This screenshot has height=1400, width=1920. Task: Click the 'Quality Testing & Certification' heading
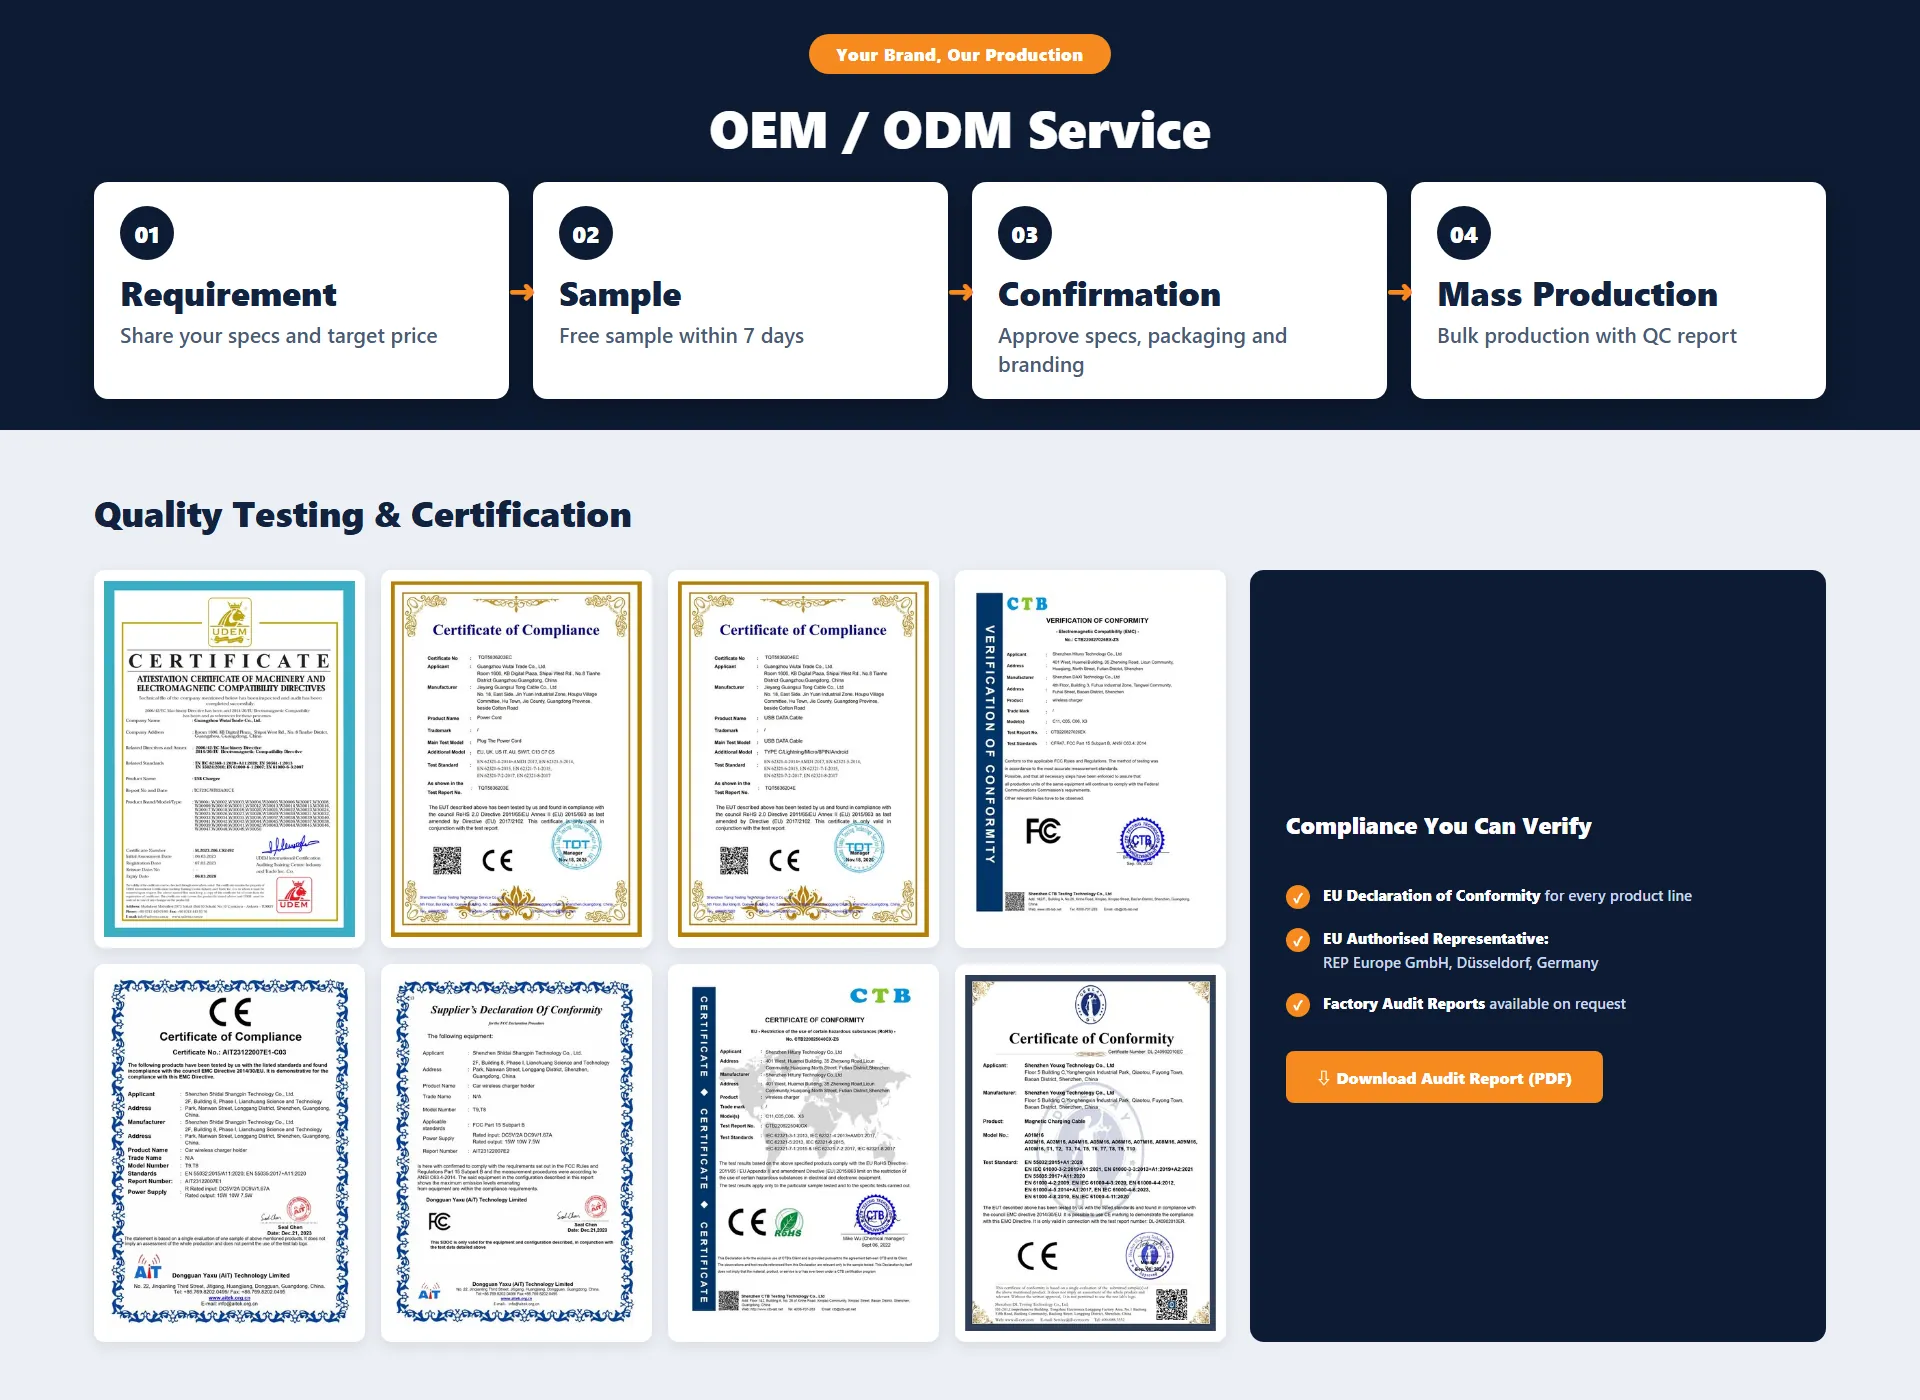coord(363,515)
